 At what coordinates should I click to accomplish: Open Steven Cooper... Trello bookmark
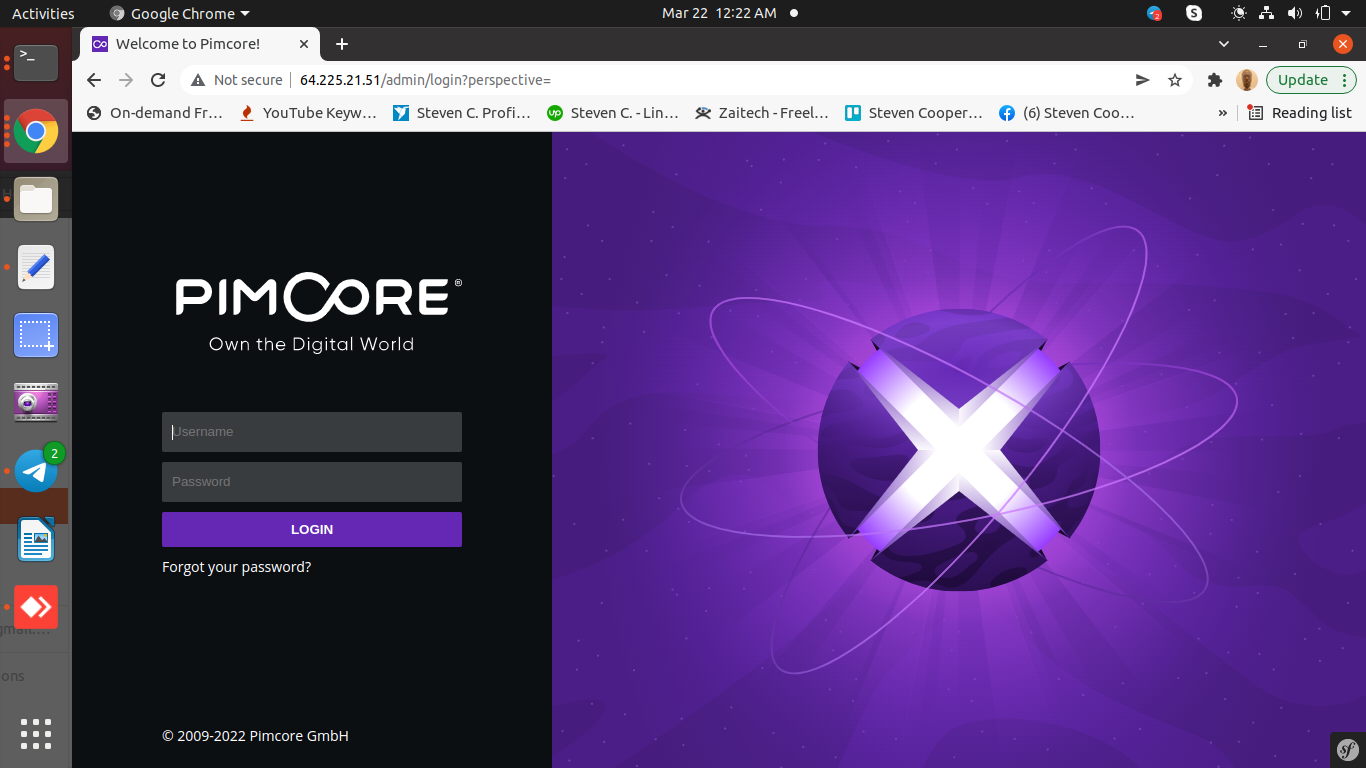[915, 113]
